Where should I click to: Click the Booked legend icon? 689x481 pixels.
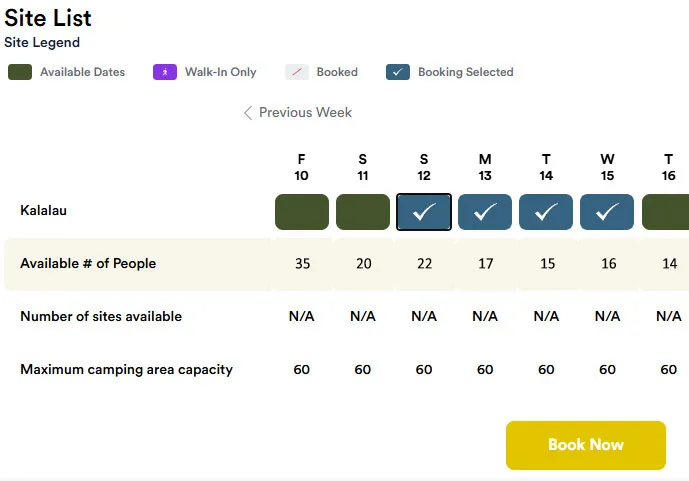[x=297, y=72]
